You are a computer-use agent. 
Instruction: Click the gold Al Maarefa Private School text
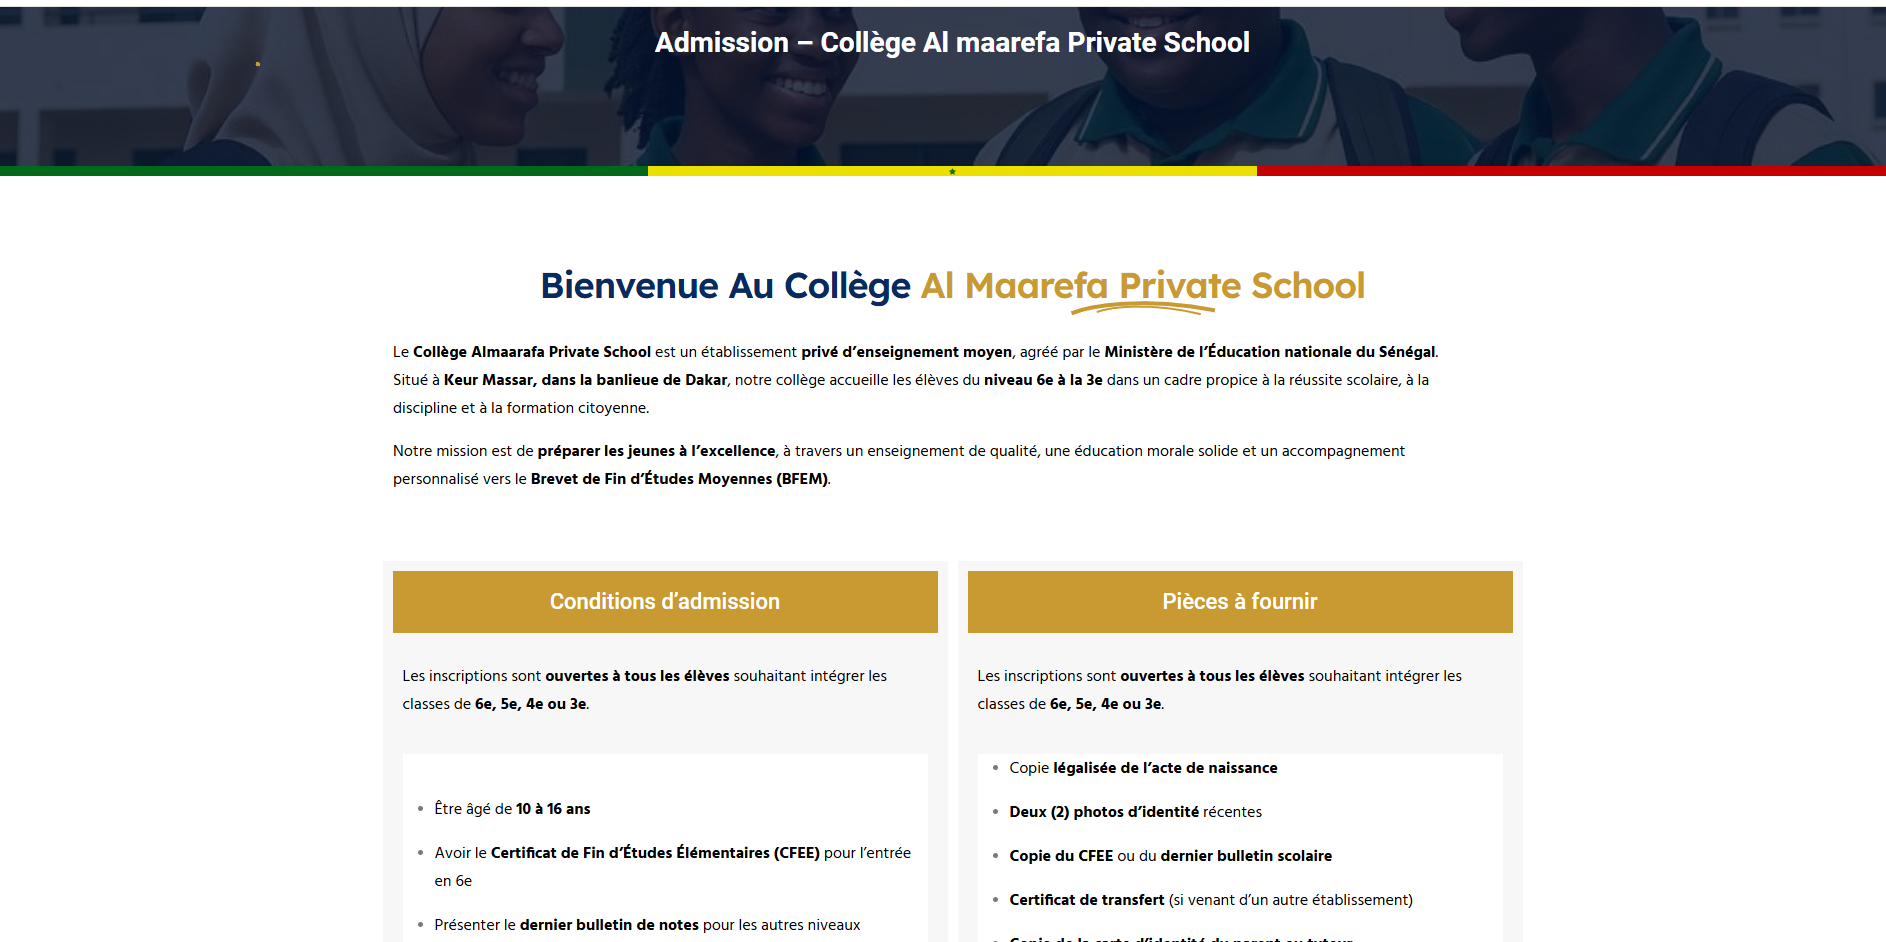point(1142,286)
